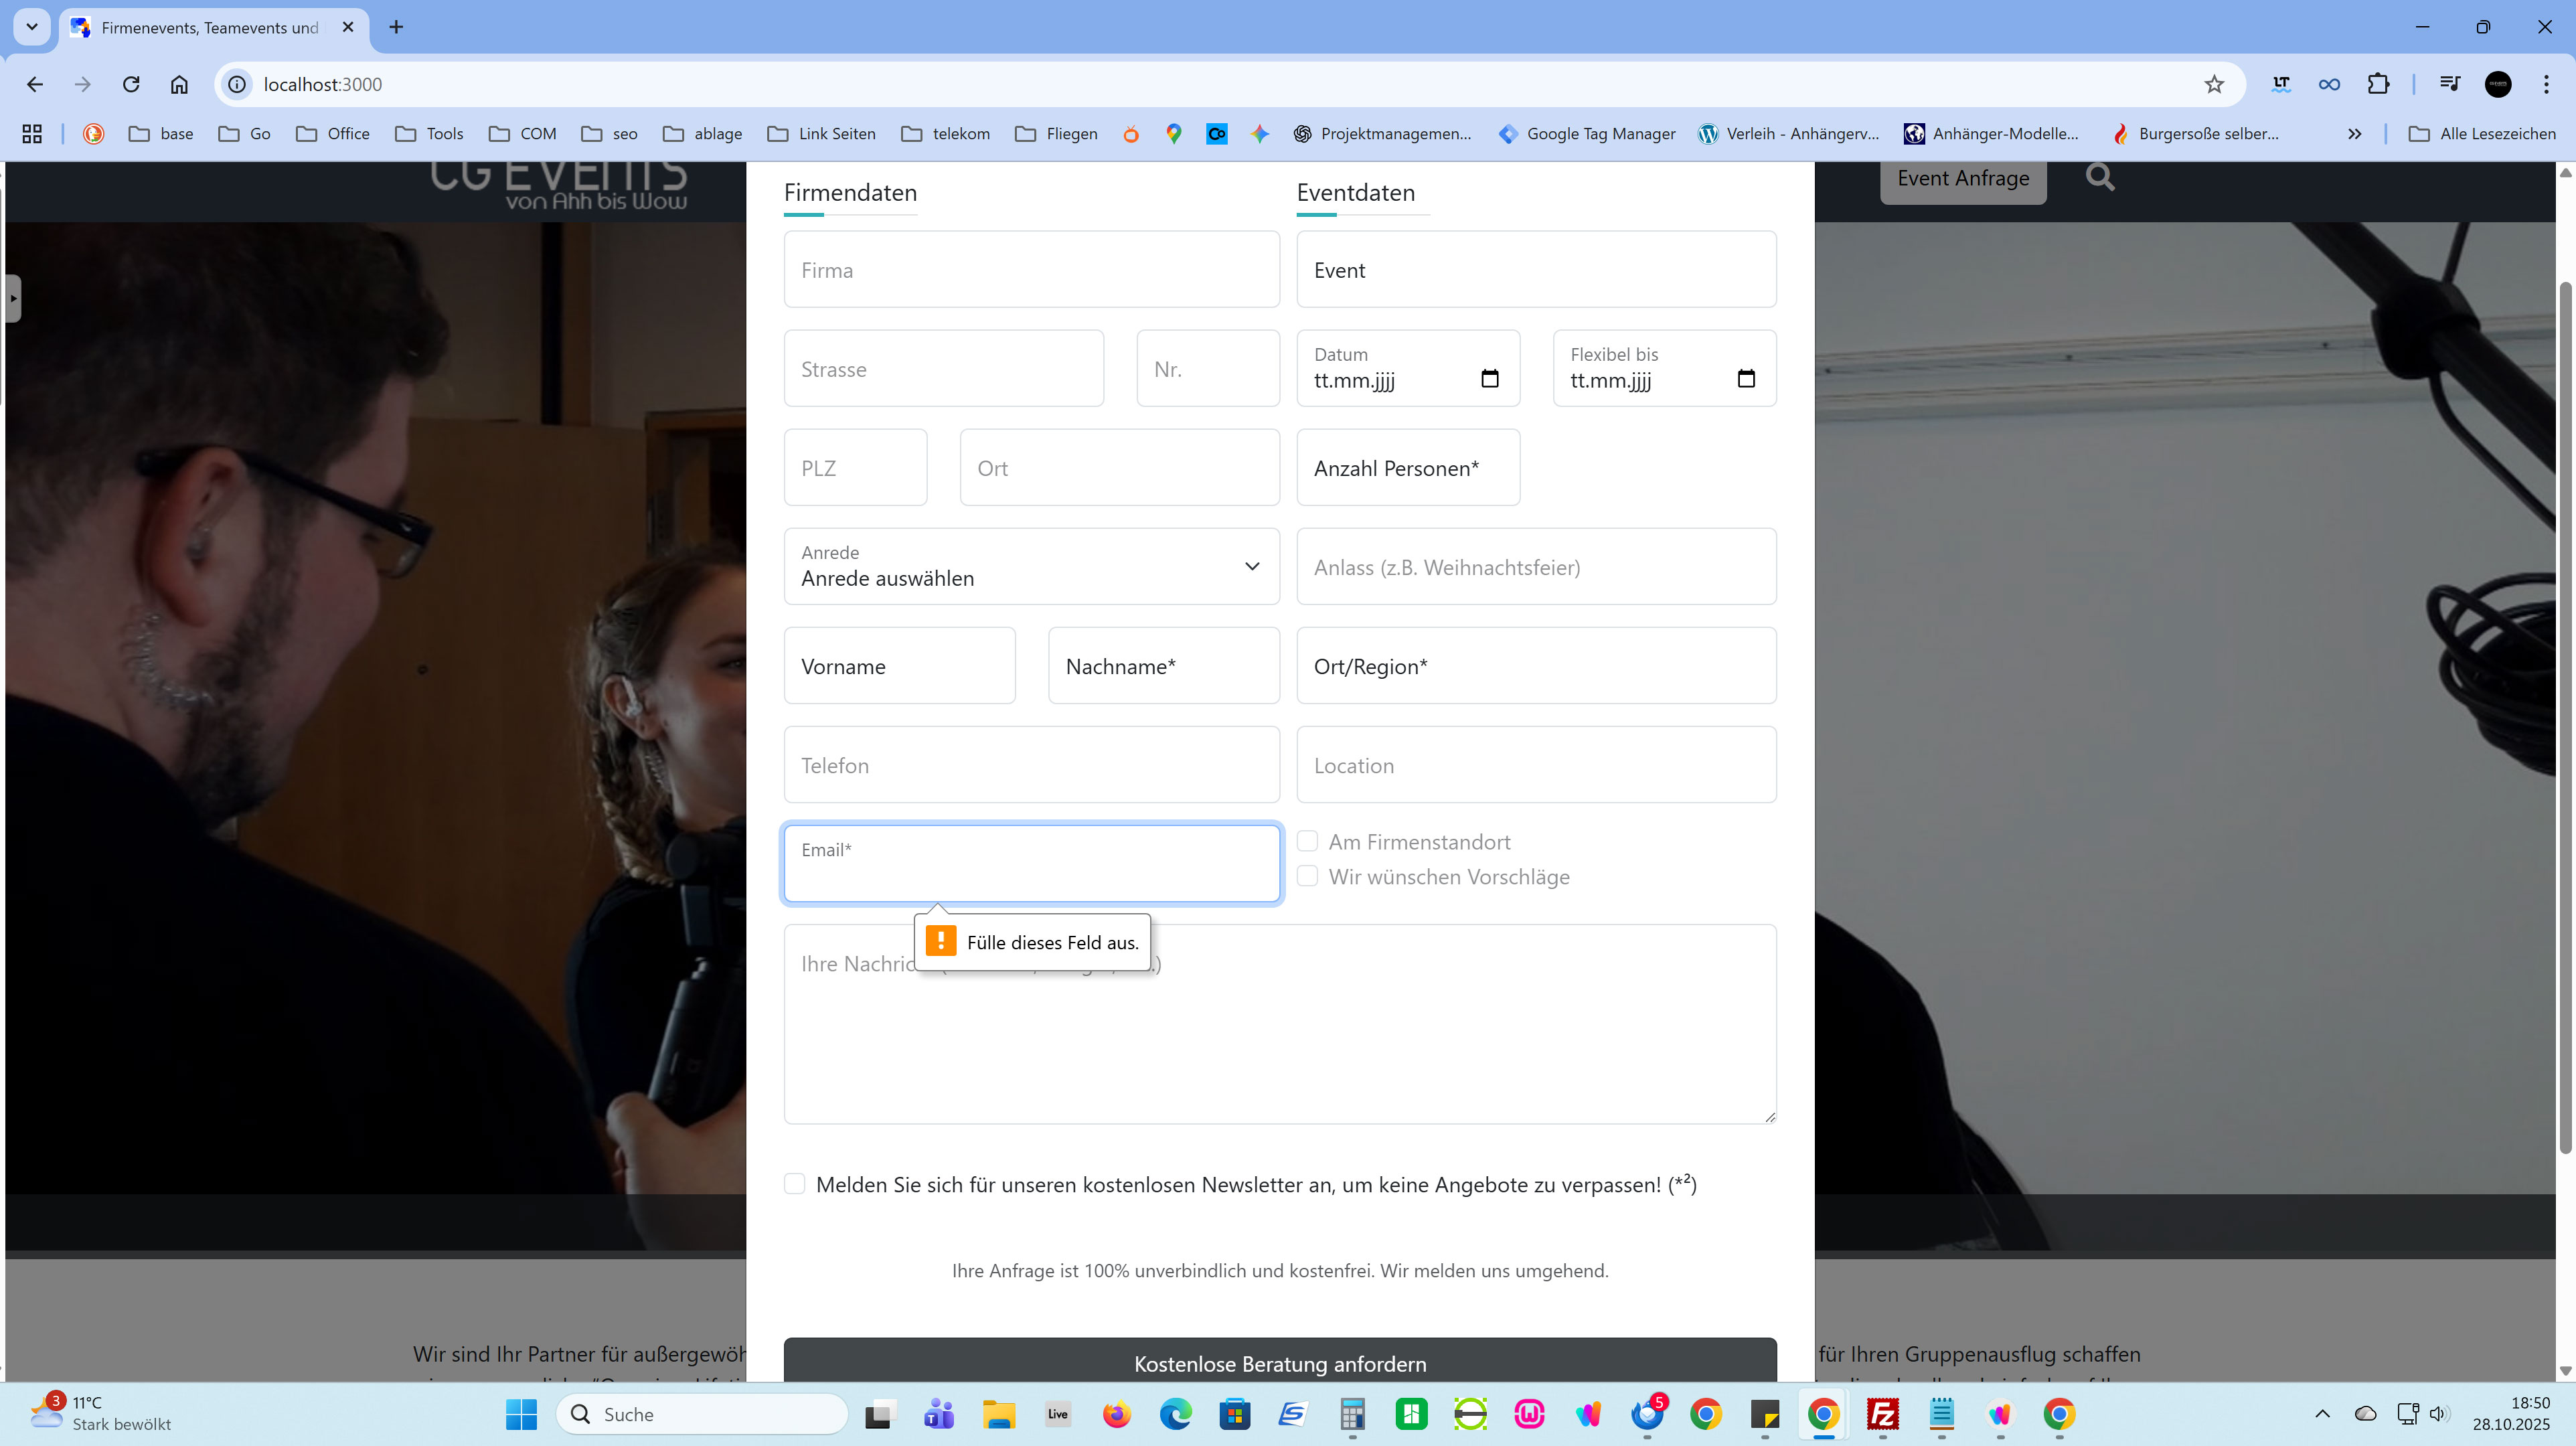Open FileZilla from the taskbar
2576x1446 pixels.
coord(1882,1414)
